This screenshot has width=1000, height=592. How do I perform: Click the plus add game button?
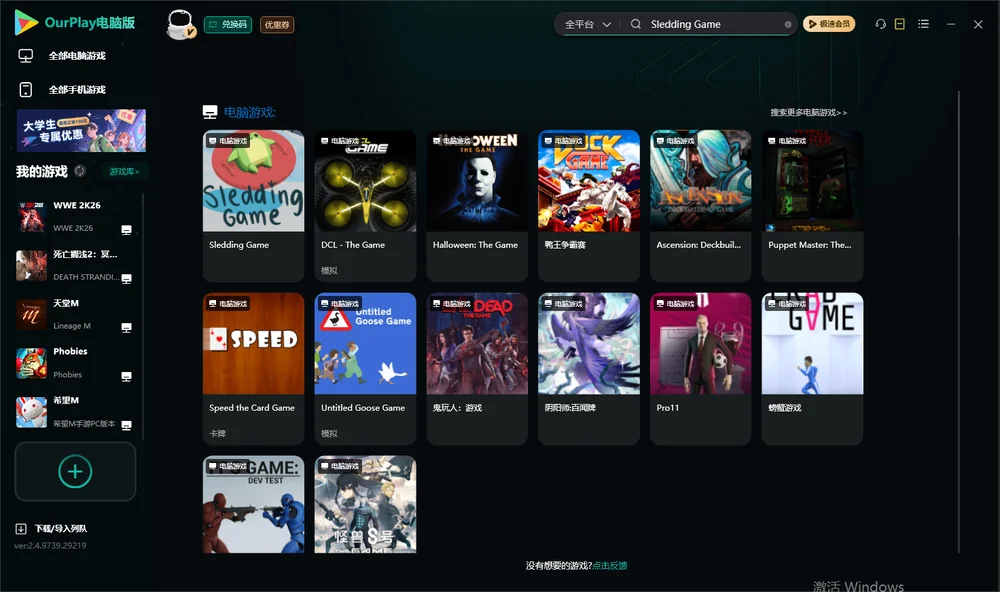(75, 471)
